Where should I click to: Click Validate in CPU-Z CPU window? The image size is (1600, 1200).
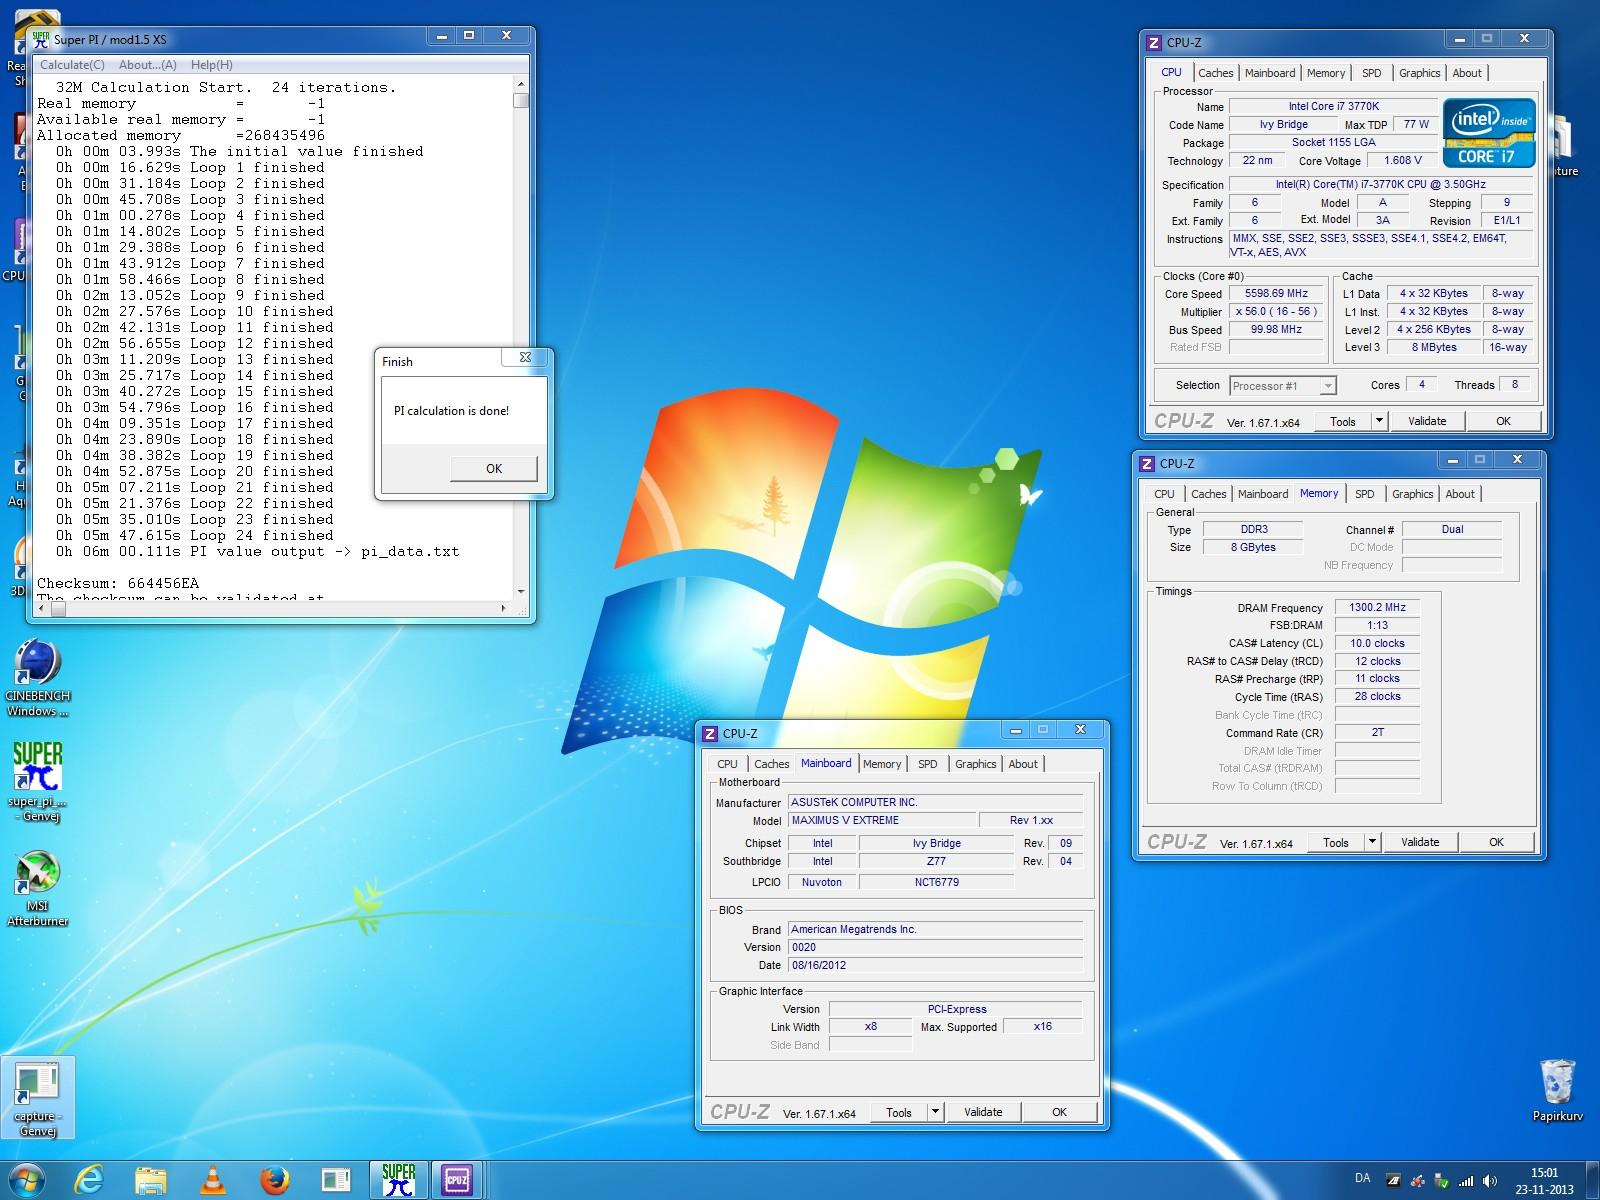coord(1427,421)
